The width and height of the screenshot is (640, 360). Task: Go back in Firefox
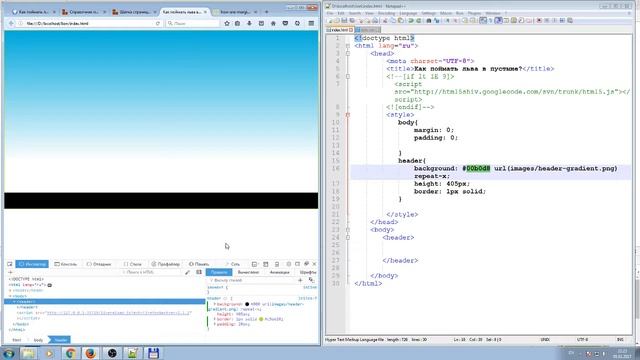point(11,24)
